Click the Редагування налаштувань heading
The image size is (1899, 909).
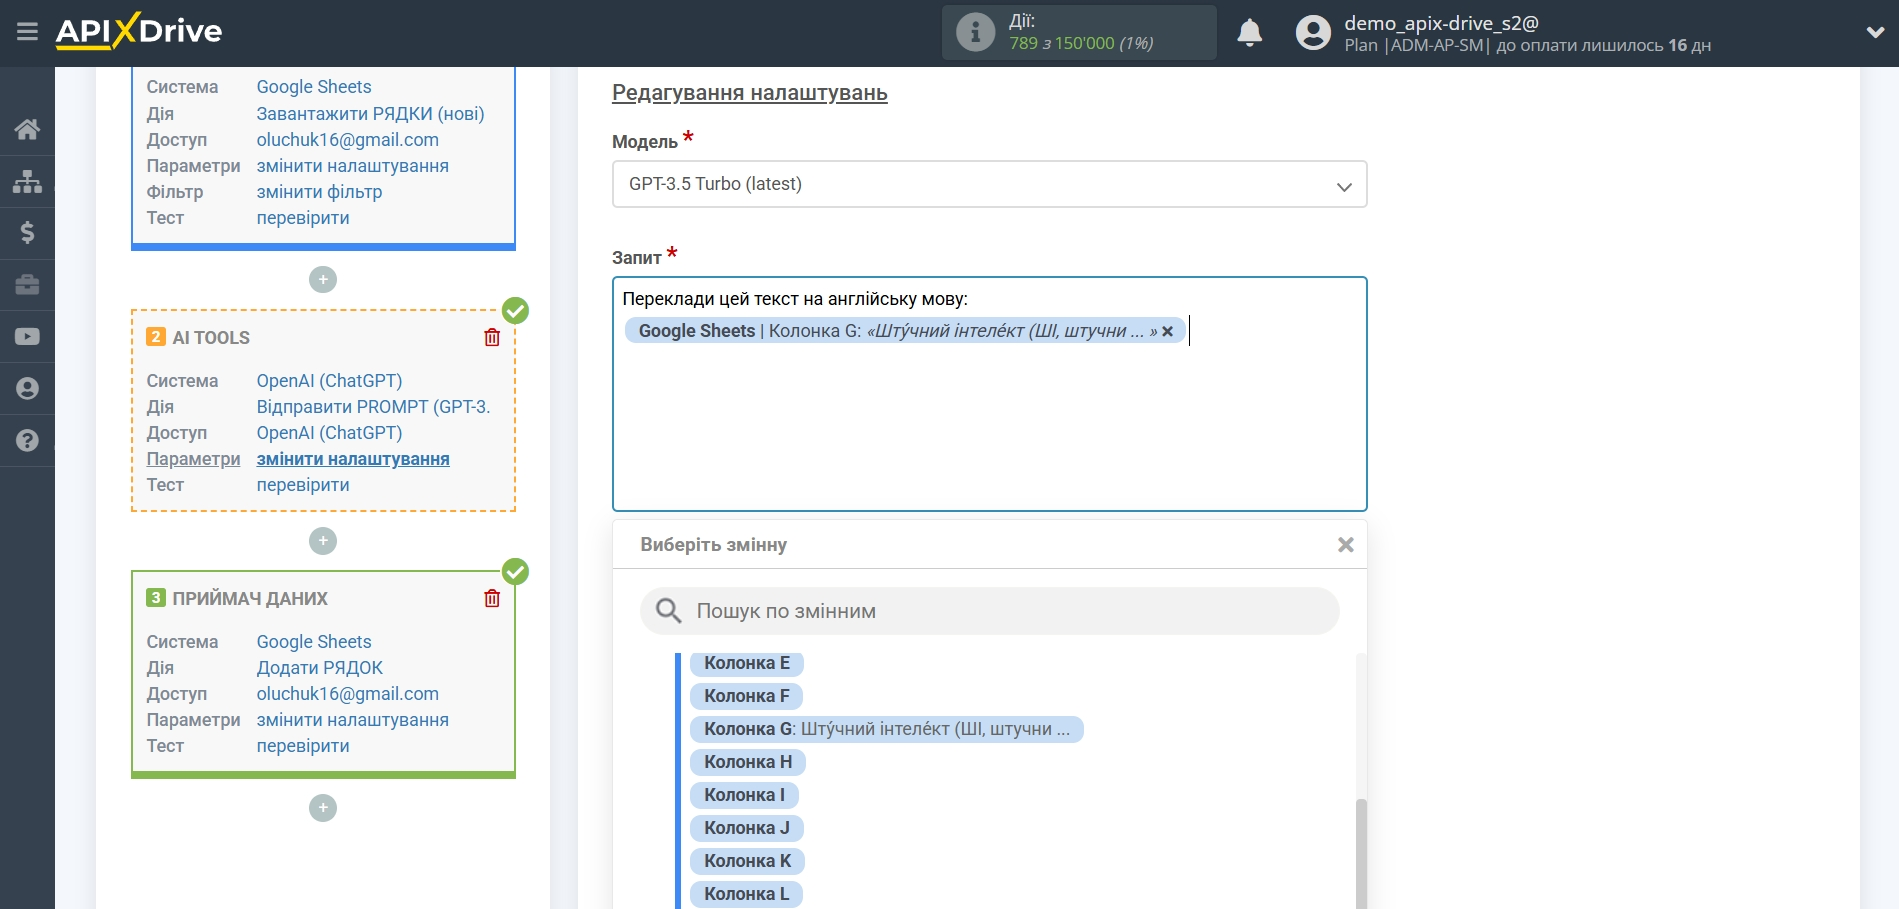pyautogui.click(x=749, y=93)
